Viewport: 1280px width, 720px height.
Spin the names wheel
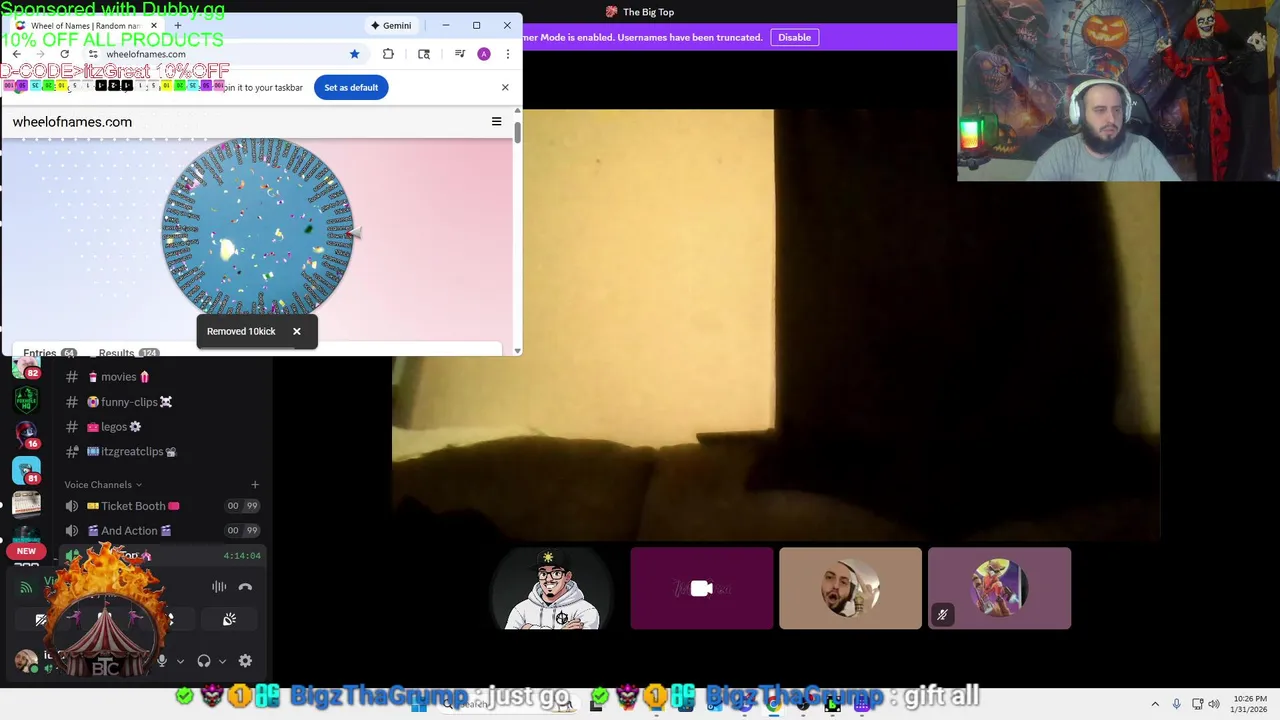point(258,230)
